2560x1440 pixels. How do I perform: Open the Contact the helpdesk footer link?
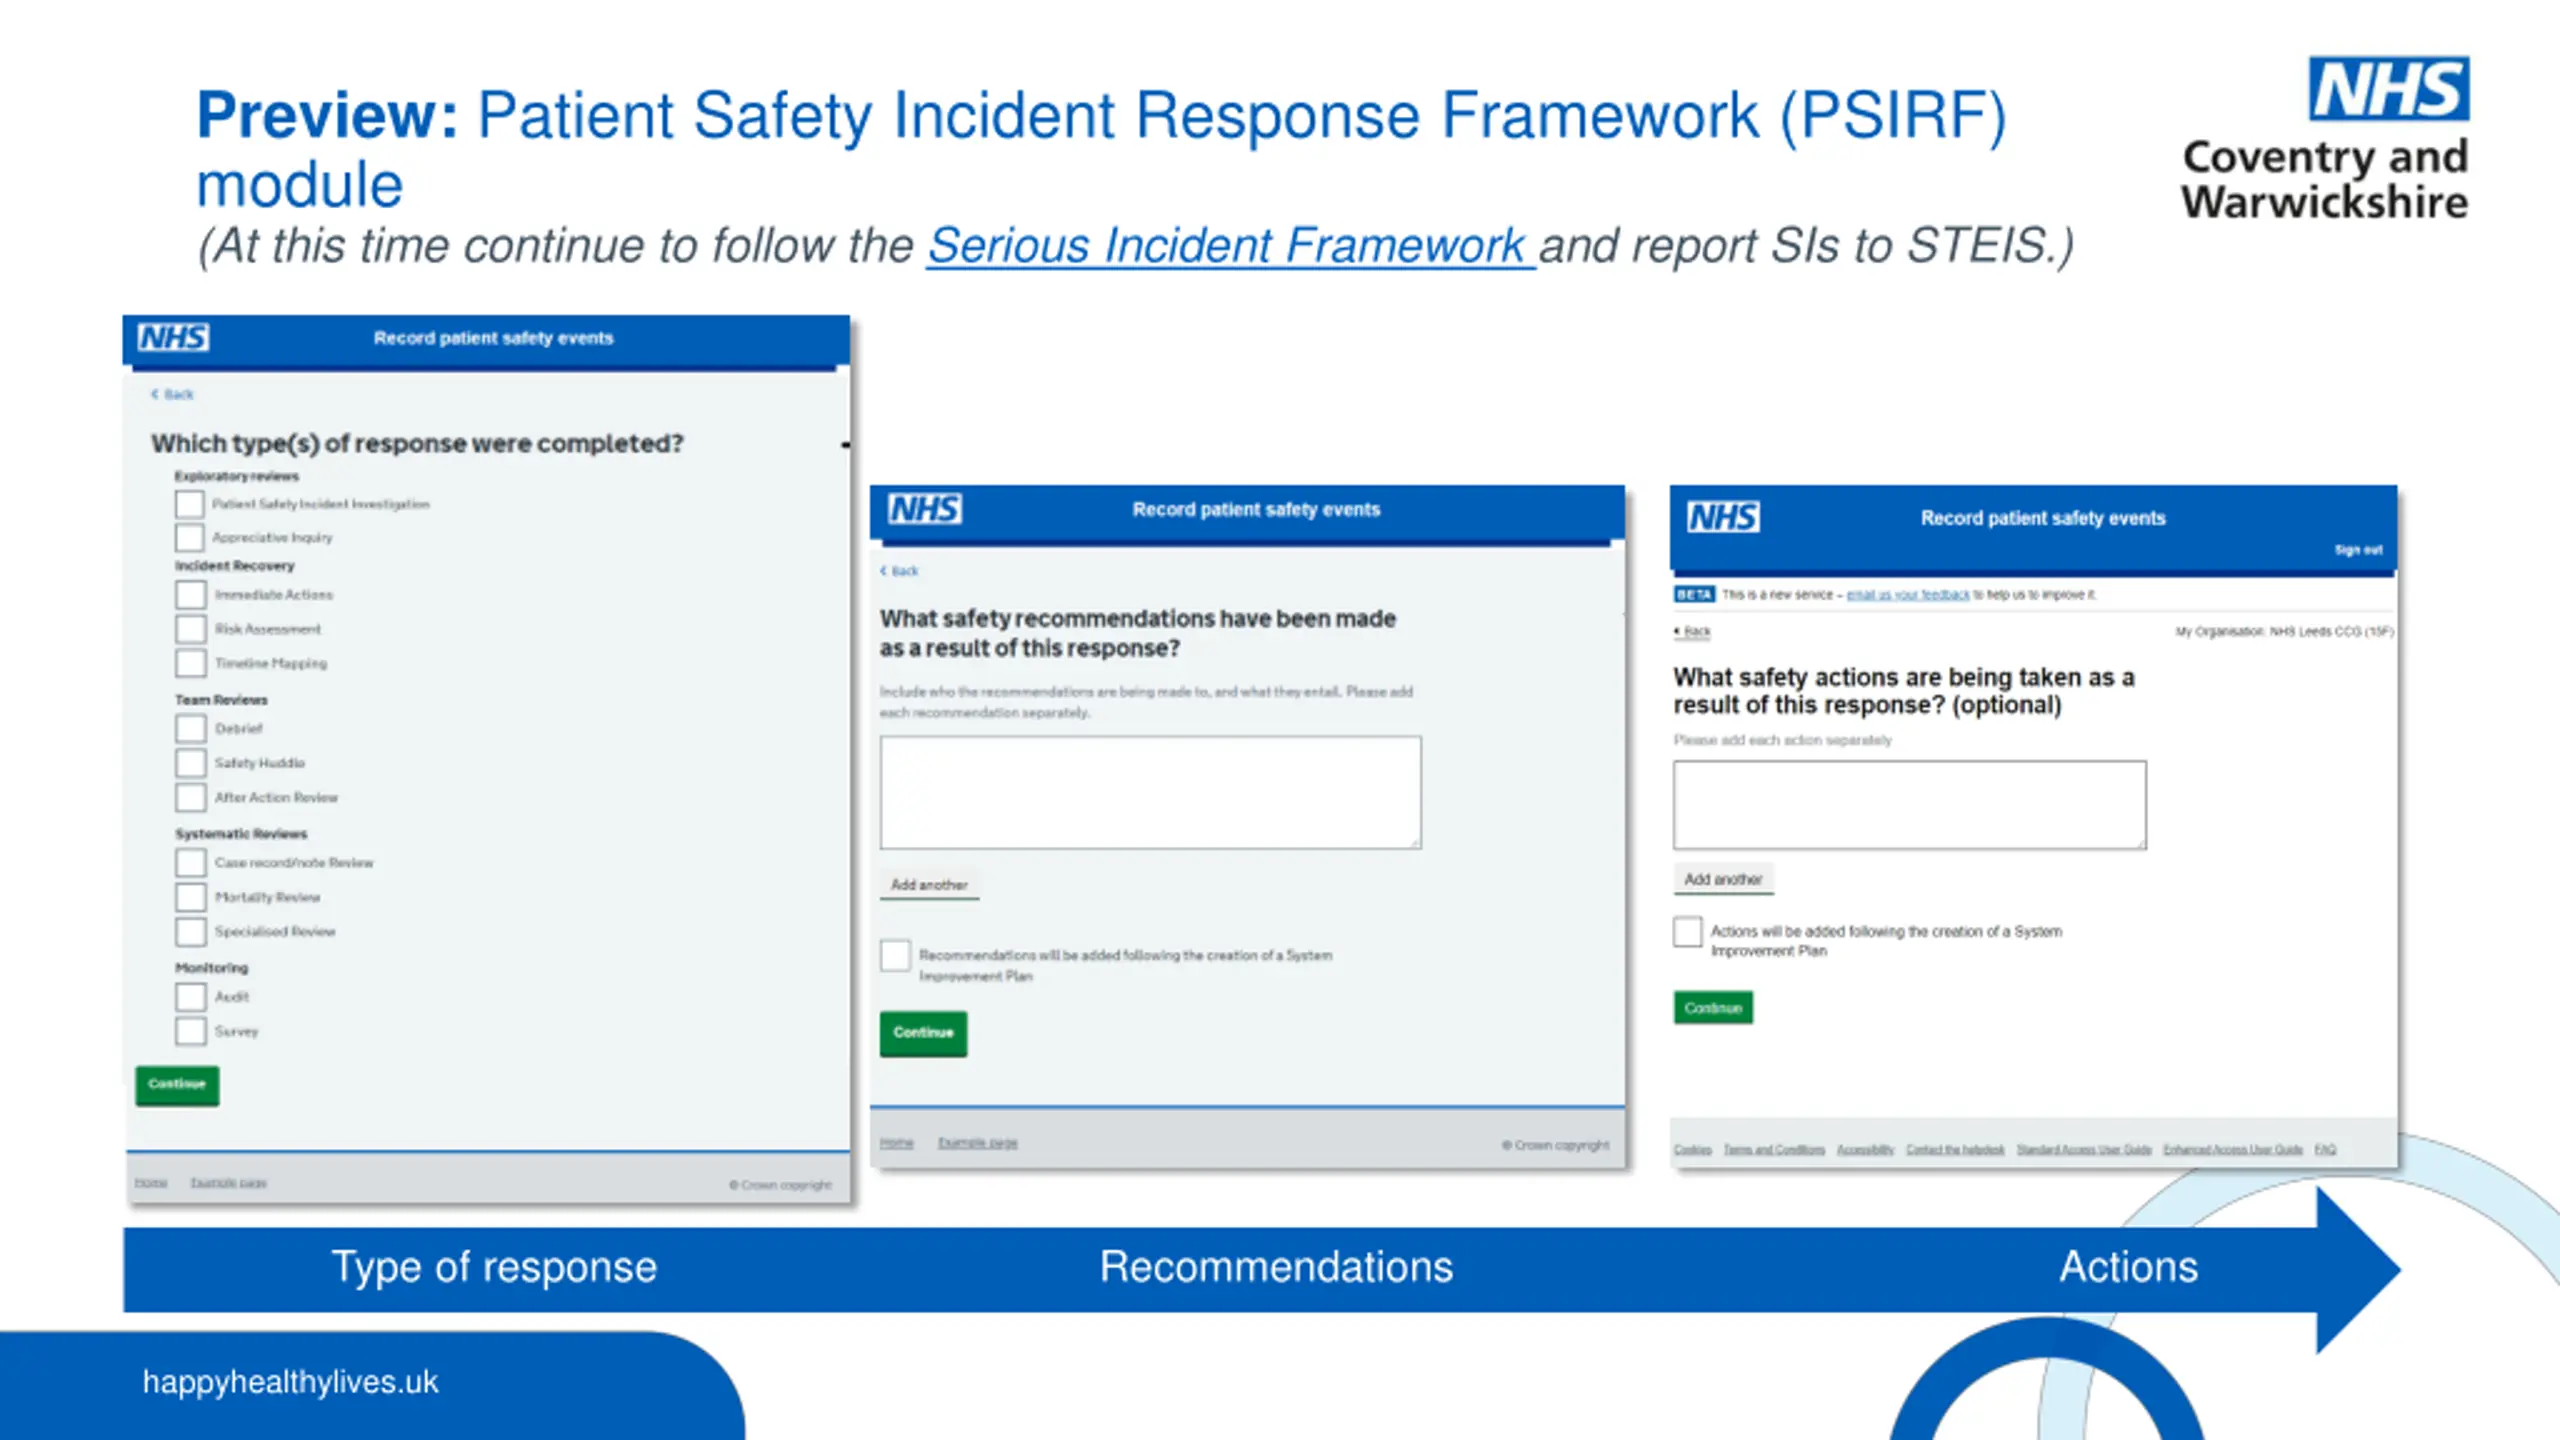[x=1955, y=1149]
